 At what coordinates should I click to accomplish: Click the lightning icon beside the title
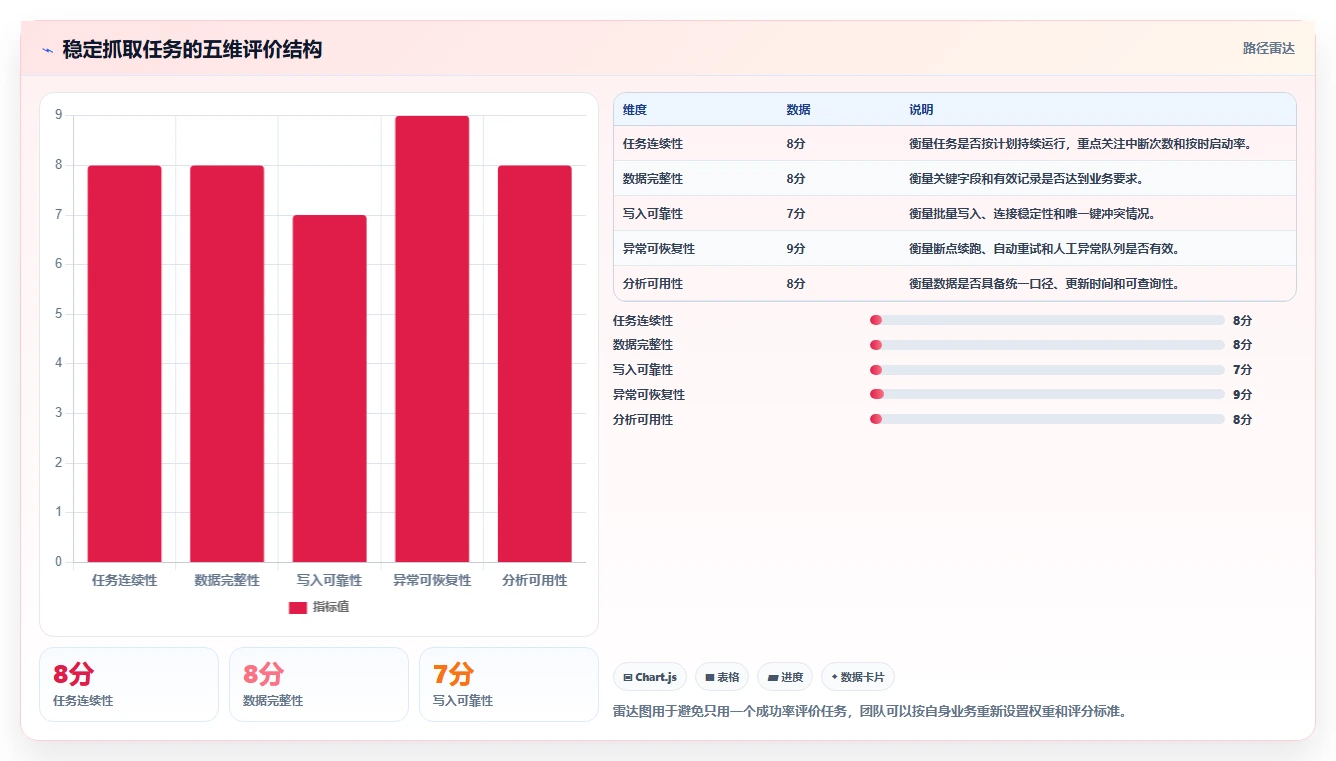pyautogui.click(x=48, y=50)
